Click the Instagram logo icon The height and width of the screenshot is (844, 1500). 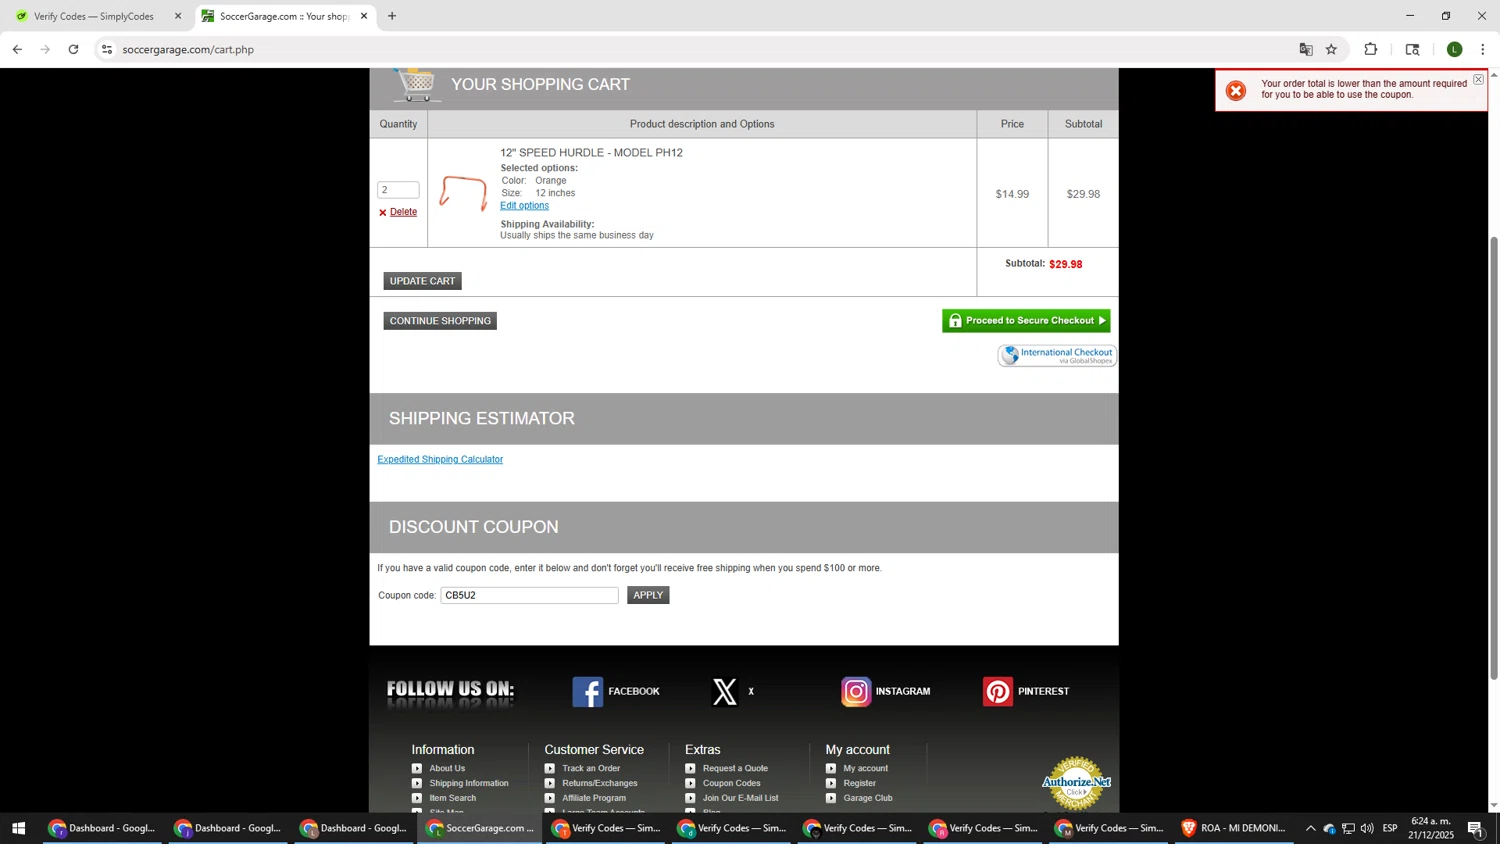point(856,691)
